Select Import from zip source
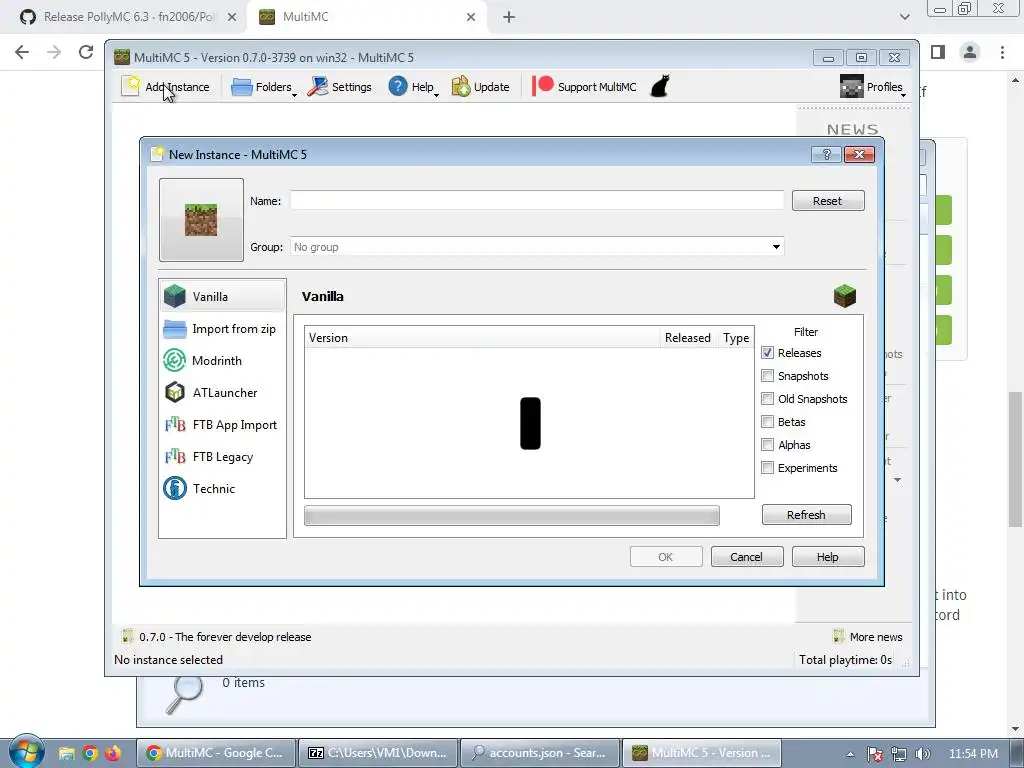 coord(222,328)
